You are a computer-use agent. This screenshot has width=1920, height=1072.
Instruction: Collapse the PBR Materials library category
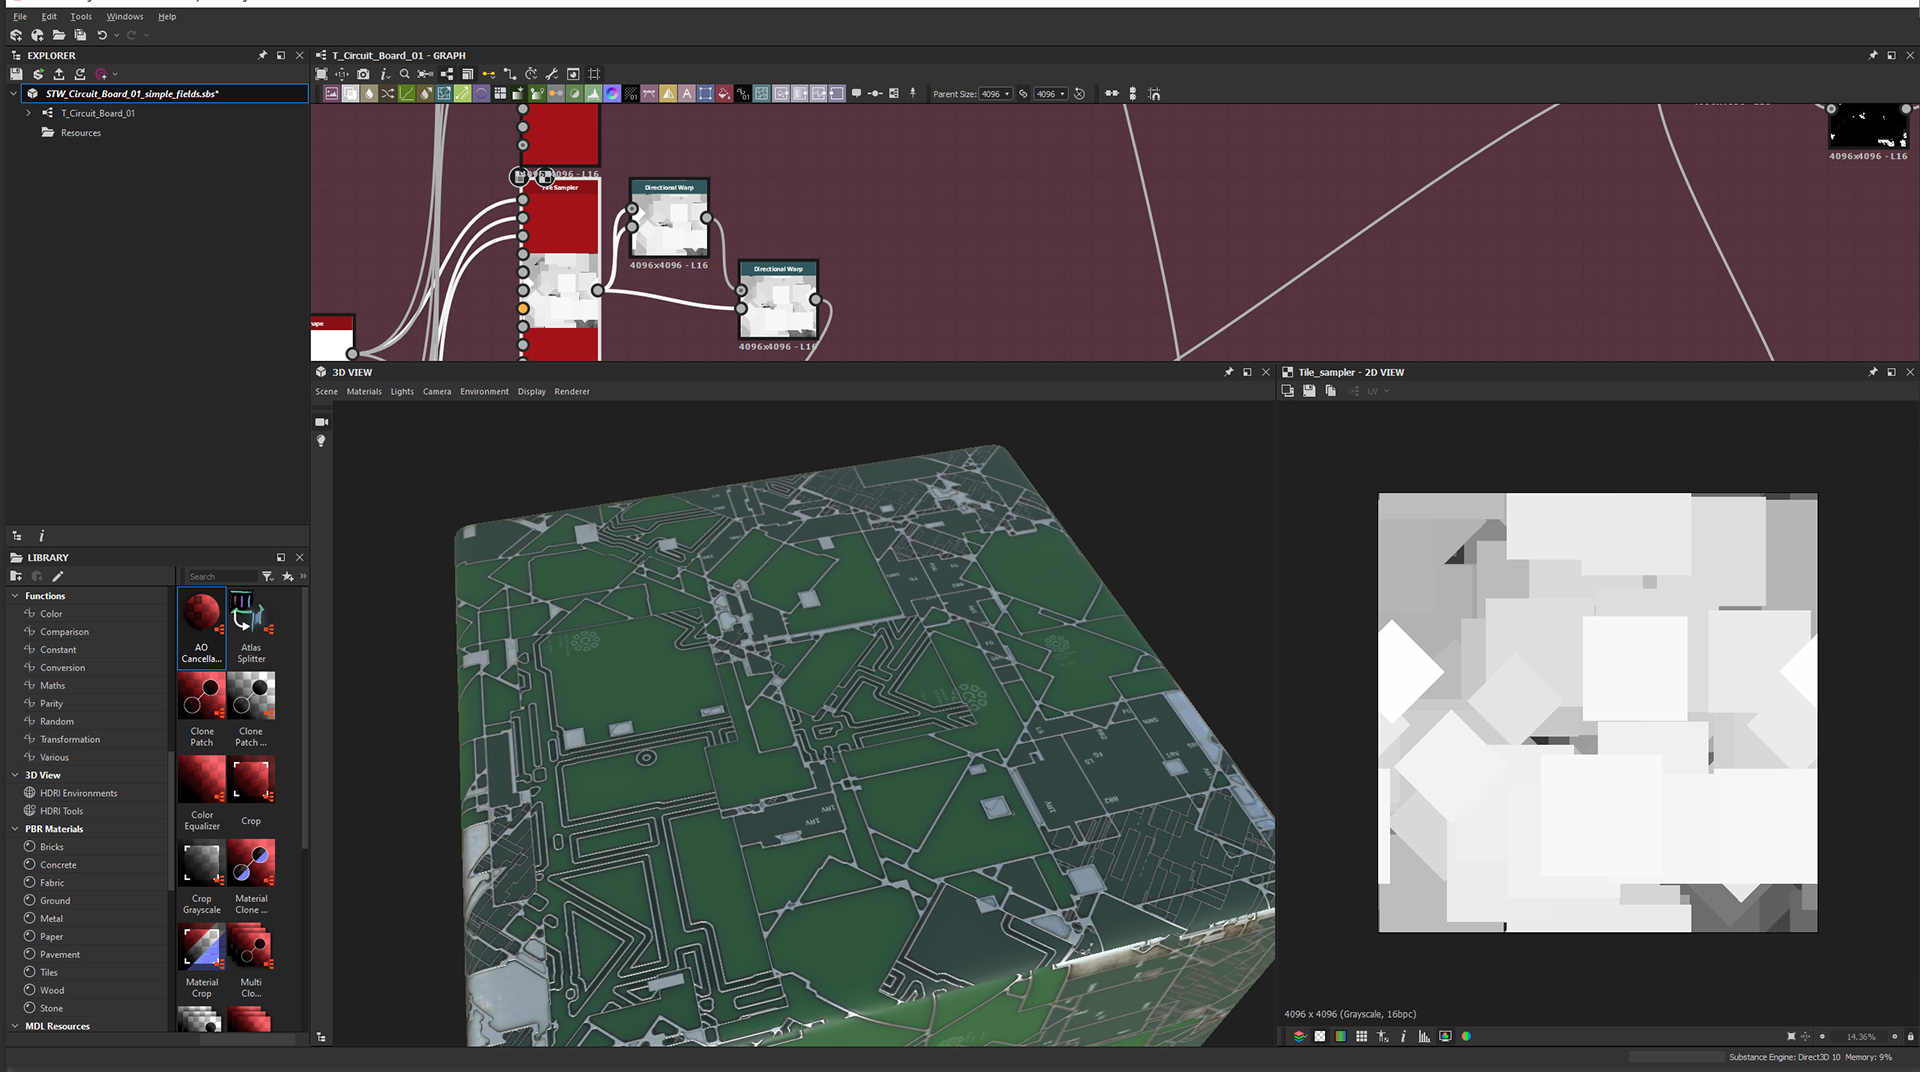(15, 829)
